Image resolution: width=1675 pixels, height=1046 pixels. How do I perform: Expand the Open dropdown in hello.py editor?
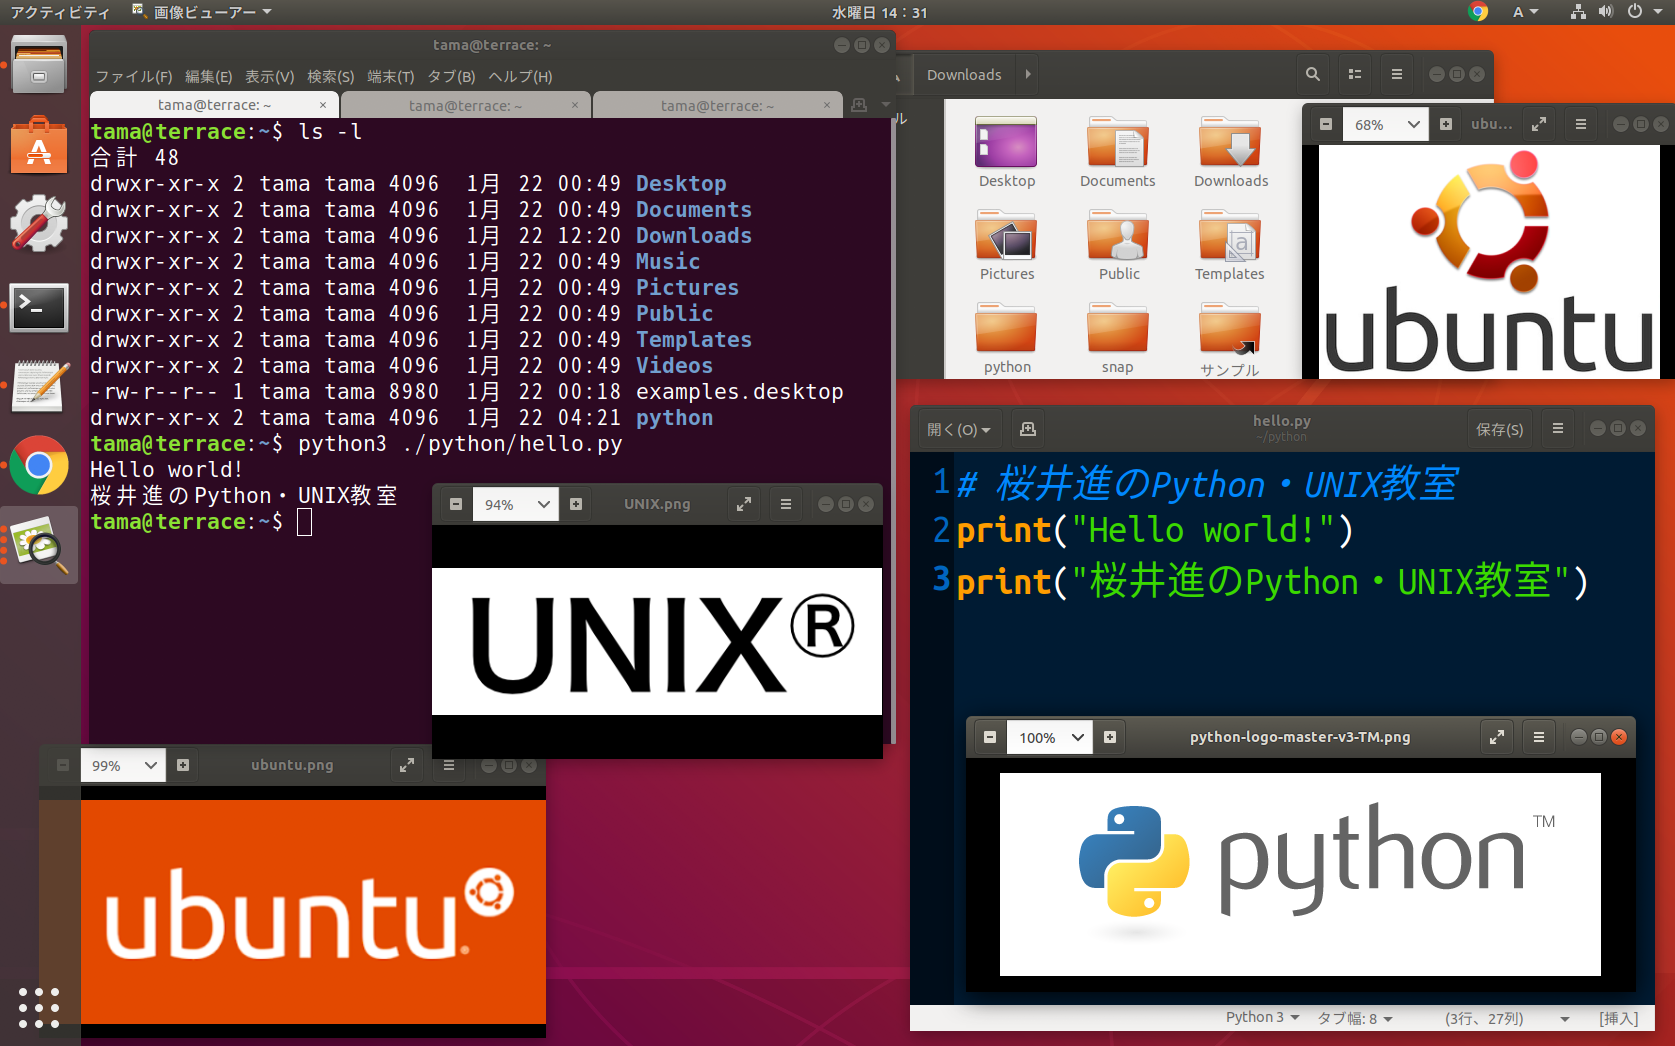tap(958, 429)
